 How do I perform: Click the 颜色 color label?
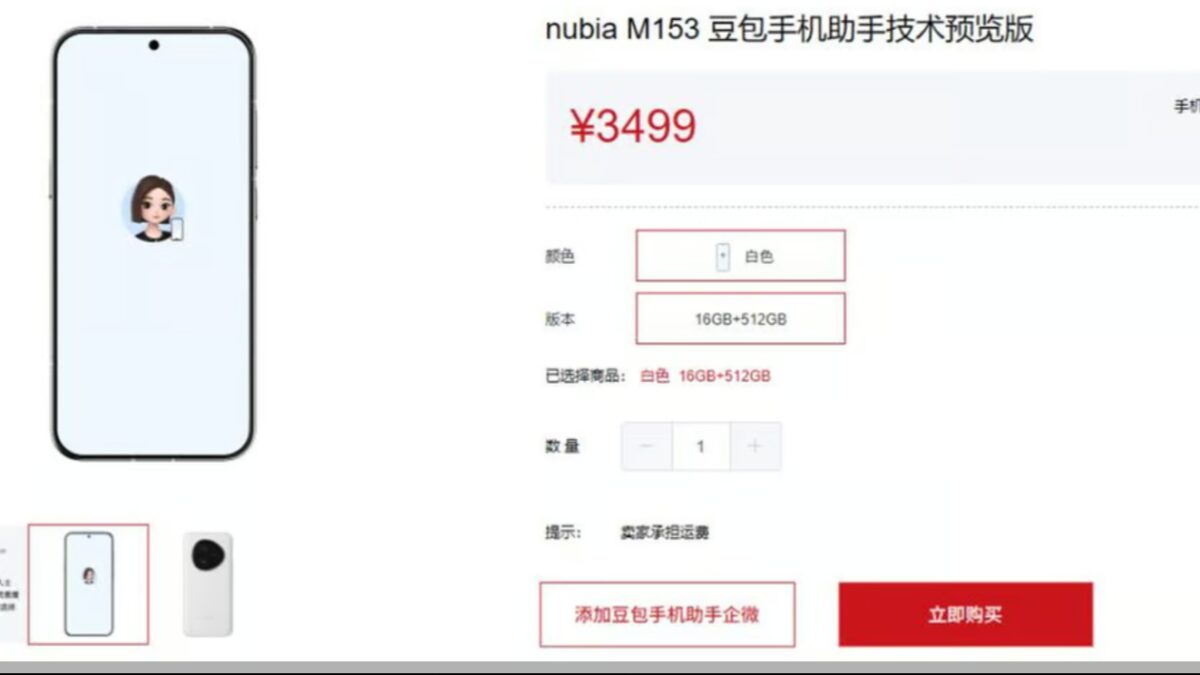[560, 256]
